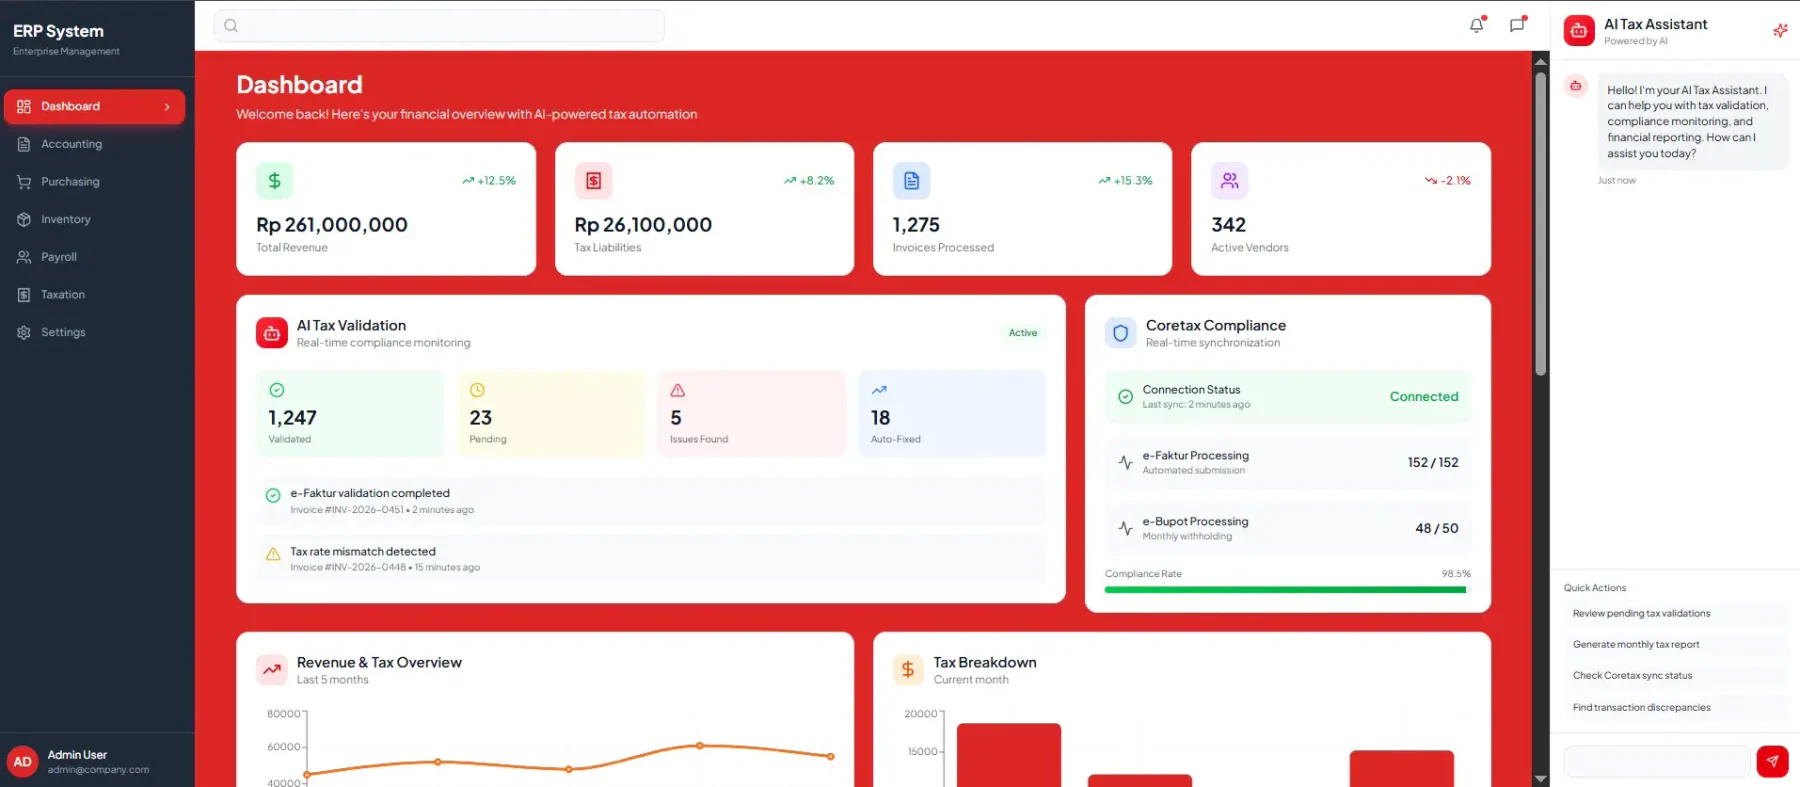Click the 98.5% compliance rate value
1800x787 pixels.
pos(1456,574)
